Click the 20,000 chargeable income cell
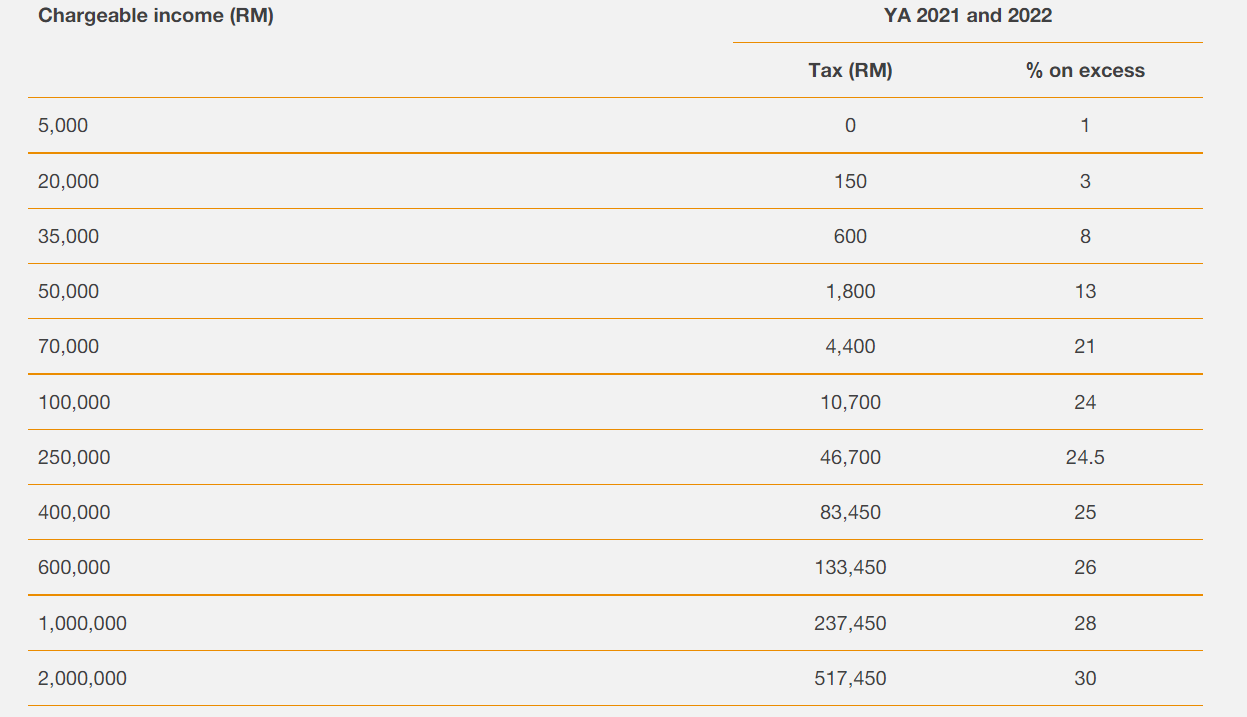 pyautogui.click(x=68, y=182)
